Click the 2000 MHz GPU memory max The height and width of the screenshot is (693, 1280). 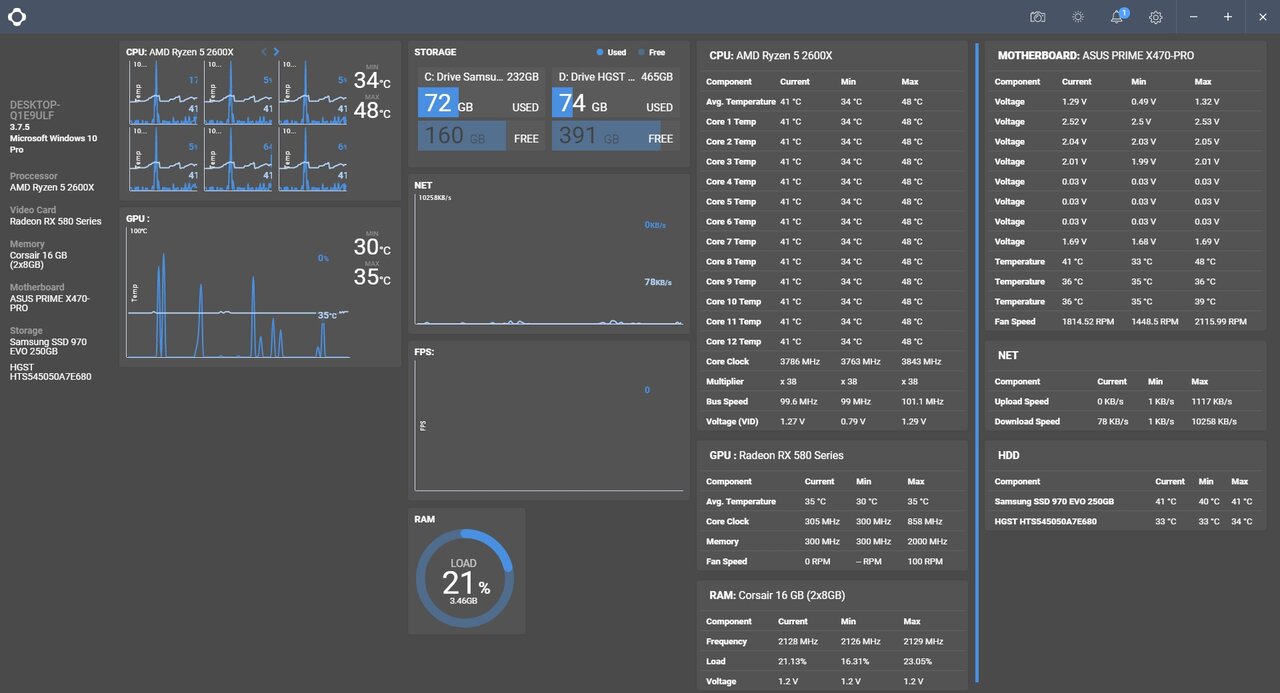pos(927,542)
